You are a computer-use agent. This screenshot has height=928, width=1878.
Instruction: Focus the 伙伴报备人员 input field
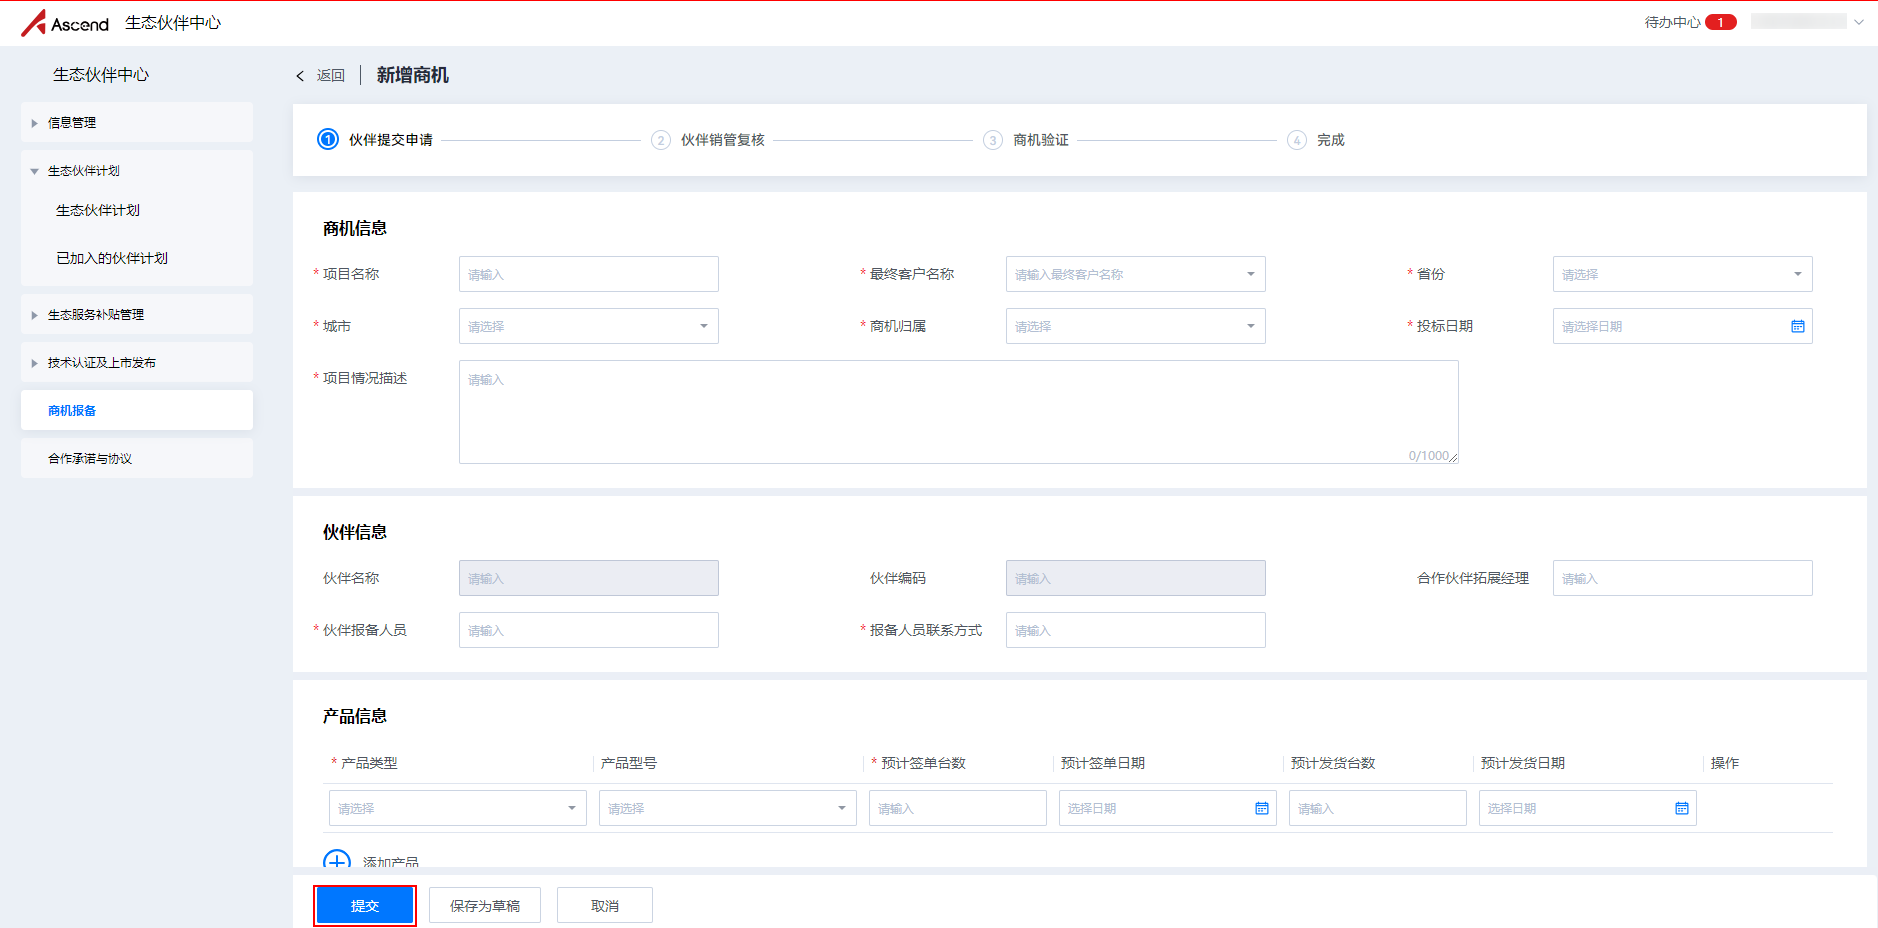588,630
